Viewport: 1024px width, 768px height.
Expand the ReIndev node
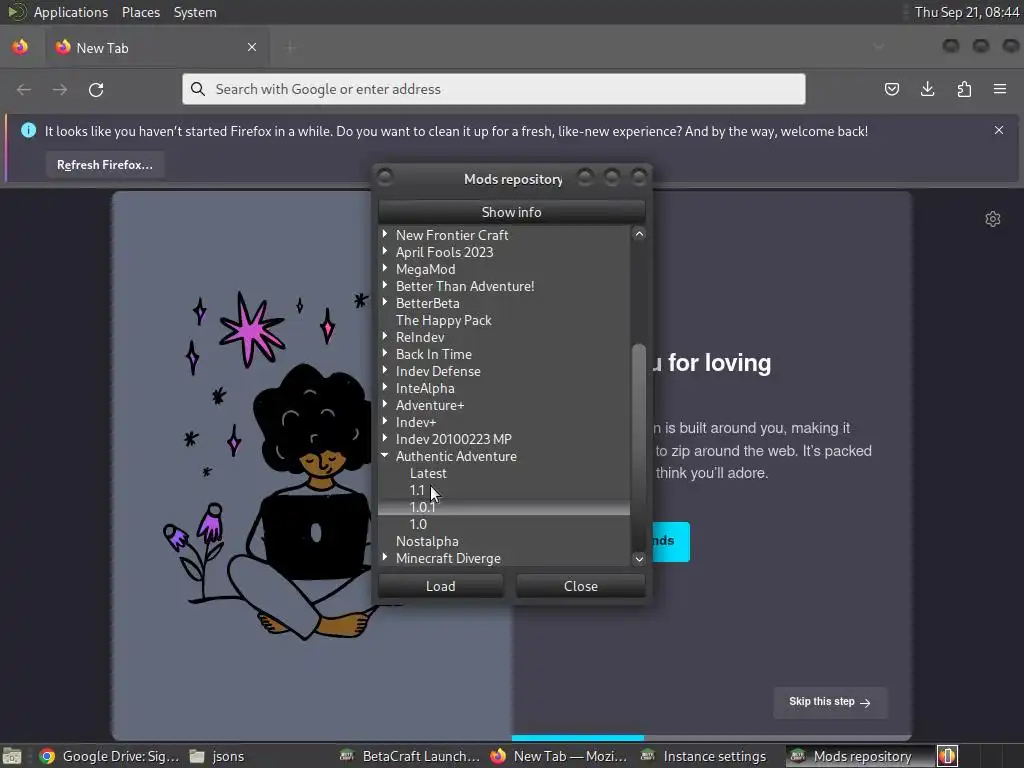pos(385,336)
